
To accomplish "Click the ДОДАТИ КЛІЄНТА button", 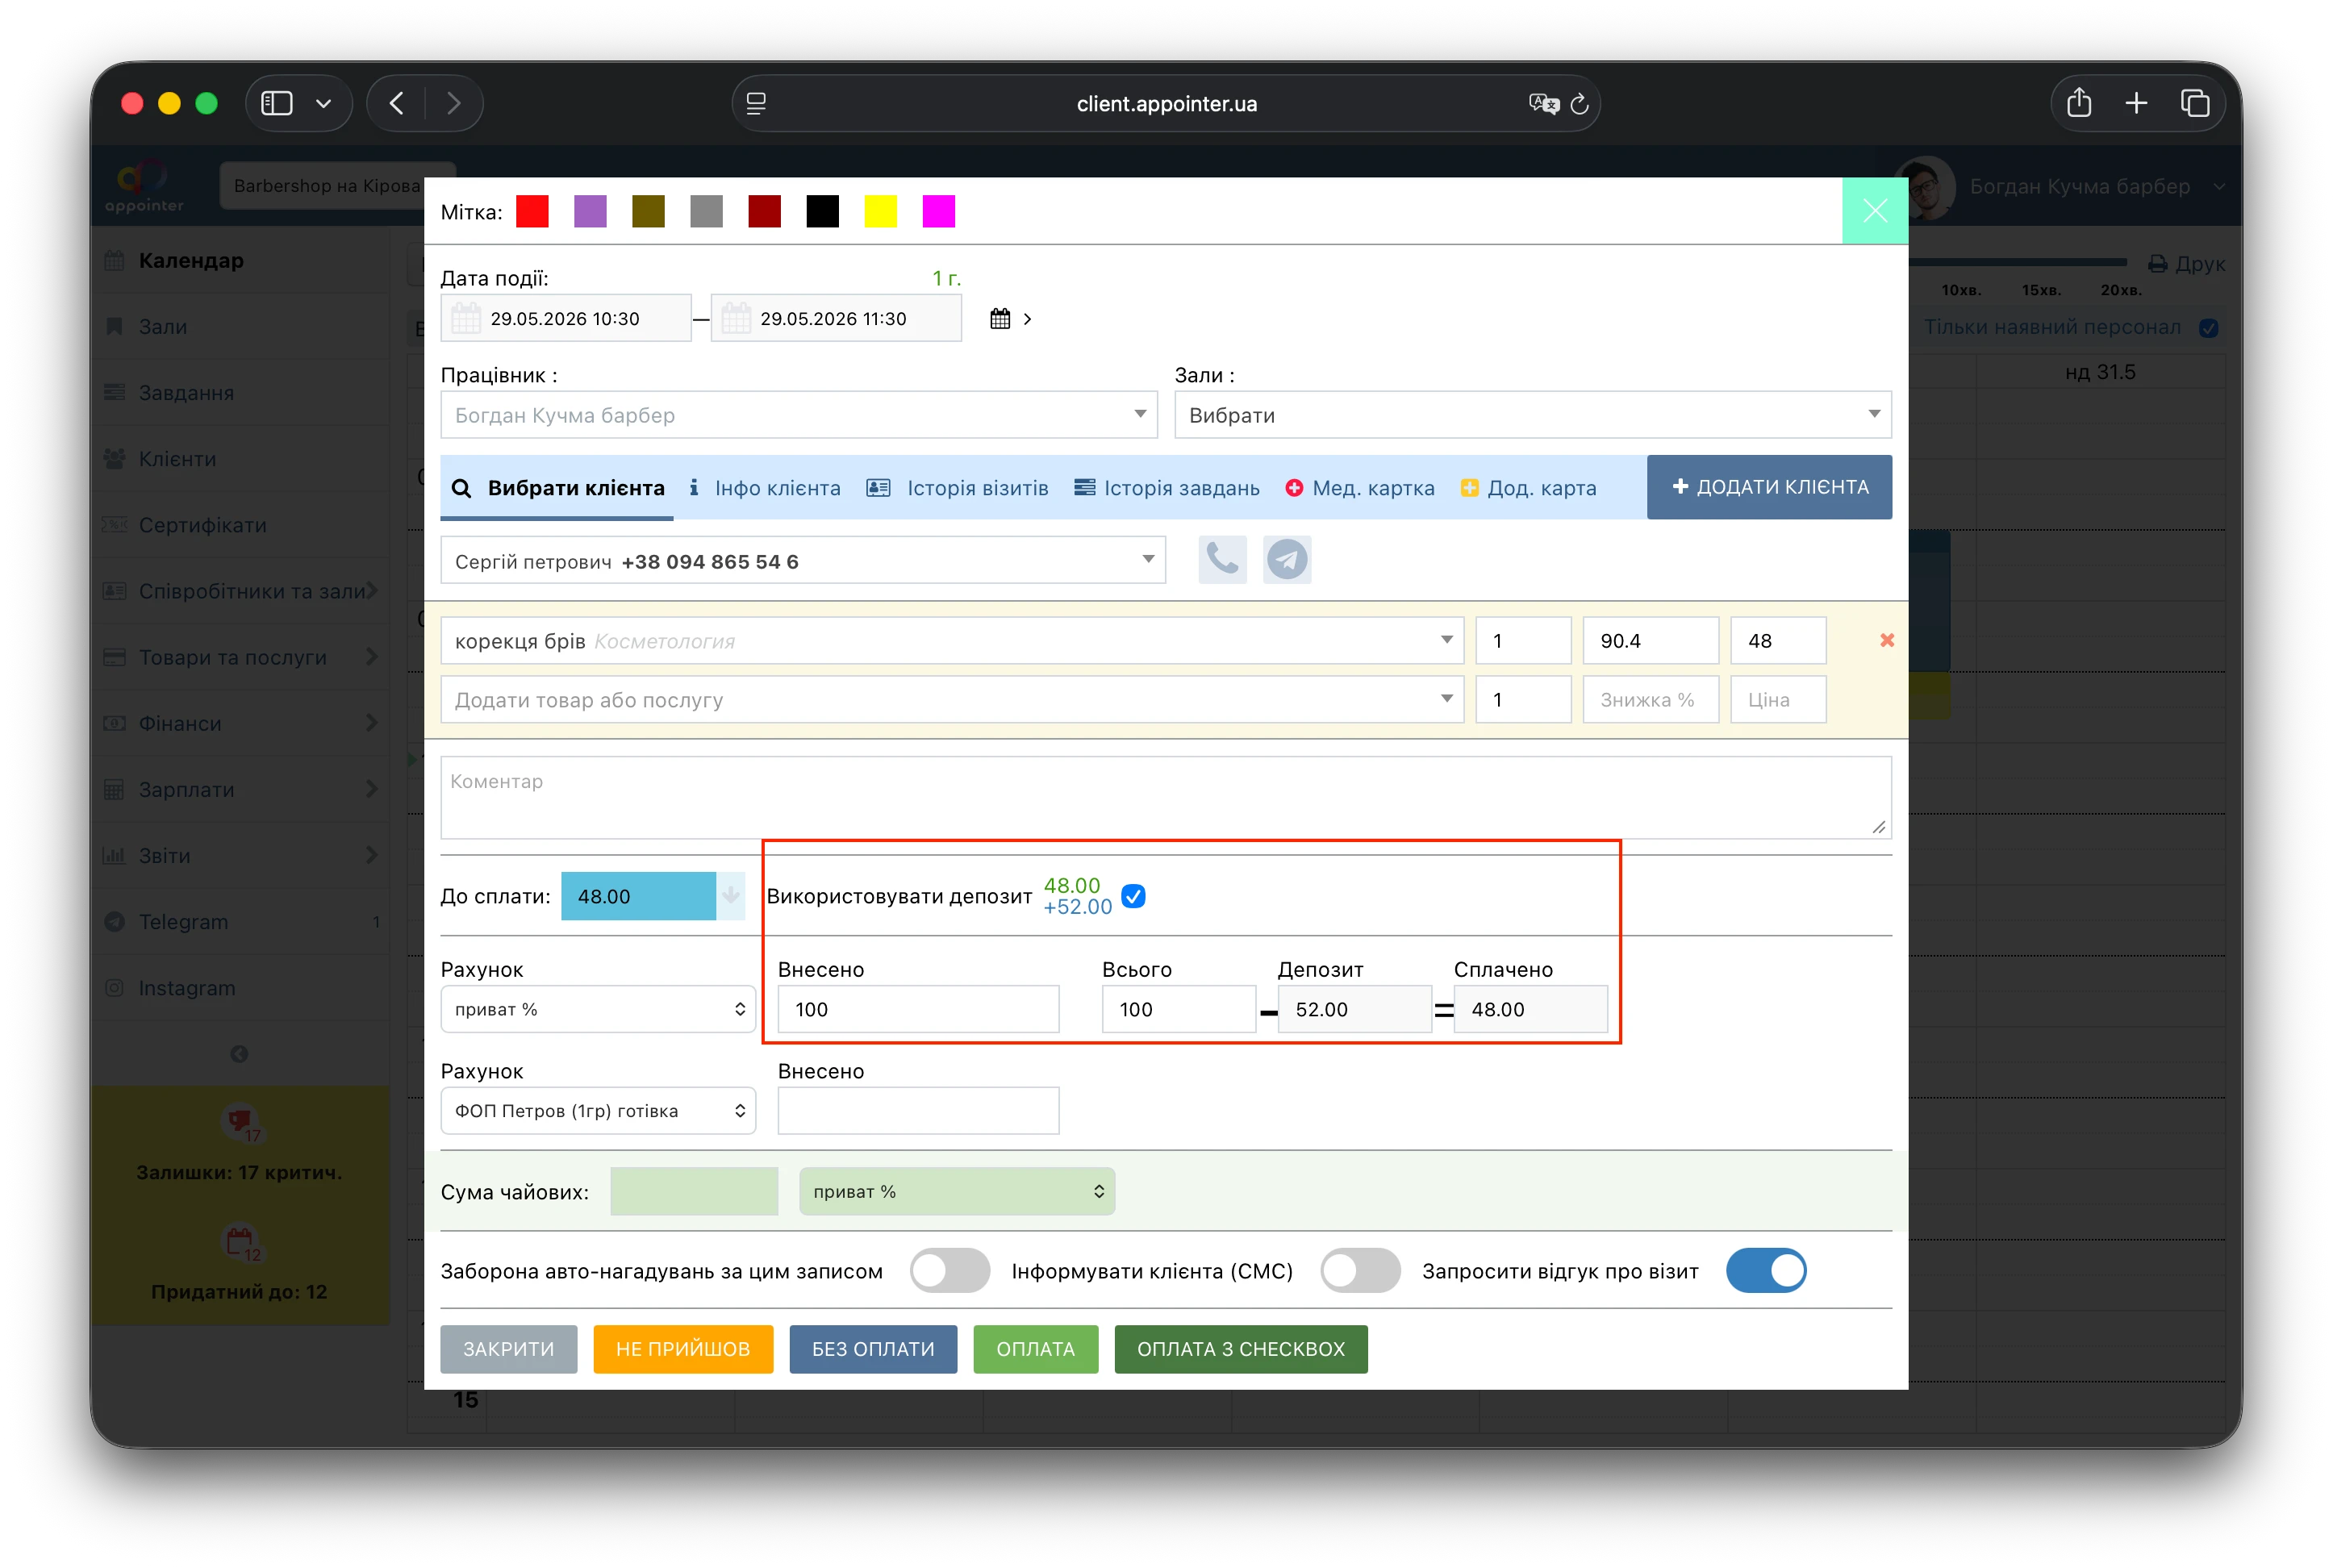I will pos(1770,487).
